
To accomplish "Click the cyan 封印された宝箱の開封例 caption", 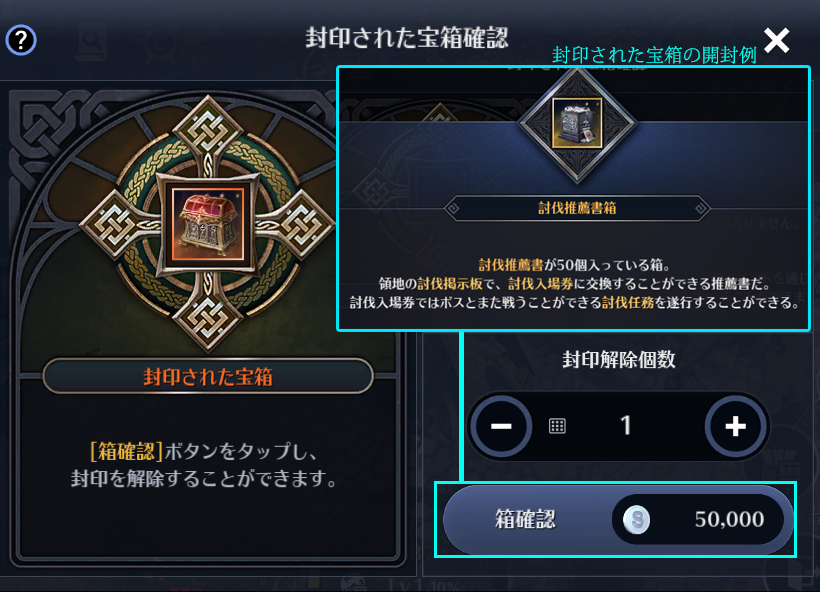I will point(654,55).
